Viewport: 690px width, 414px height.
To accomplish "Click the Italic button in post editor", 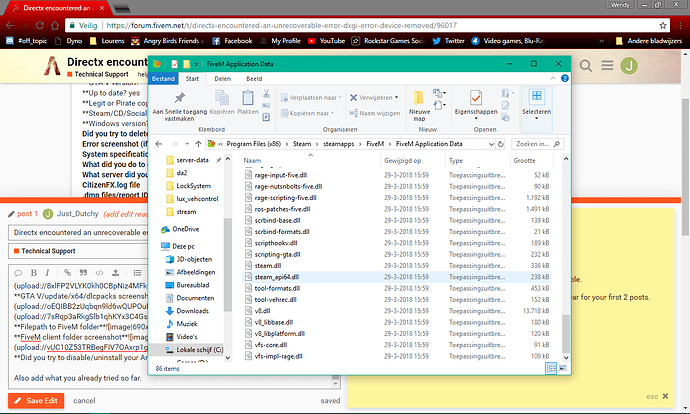I will click(48, 273).
